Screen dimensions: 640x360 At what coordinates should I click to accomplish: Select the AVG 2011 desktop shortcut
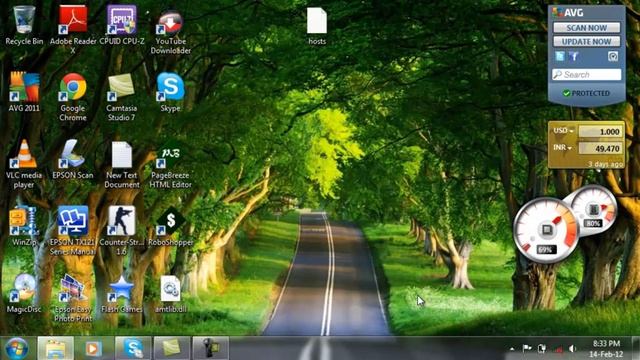click(24, 92)
